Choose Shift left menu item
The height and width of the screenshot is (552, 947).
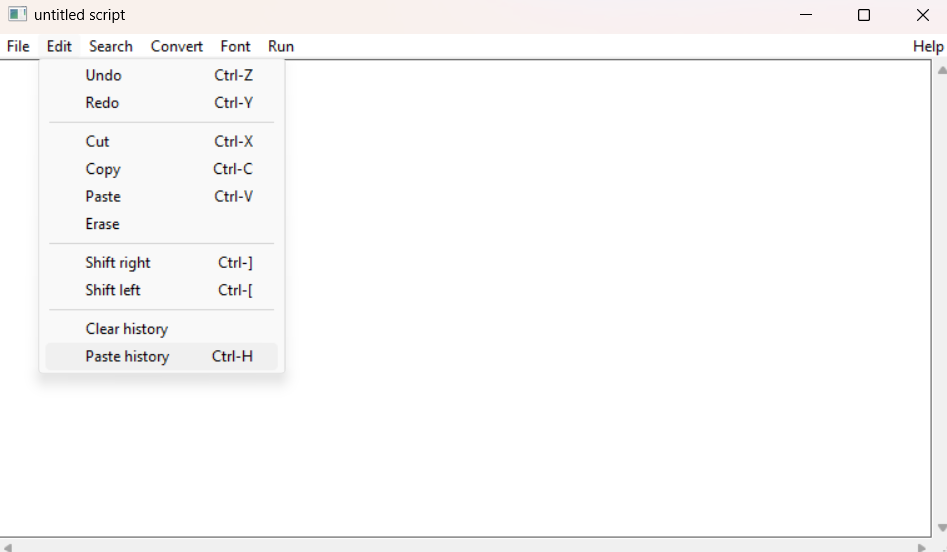click(x=161, y=290)
